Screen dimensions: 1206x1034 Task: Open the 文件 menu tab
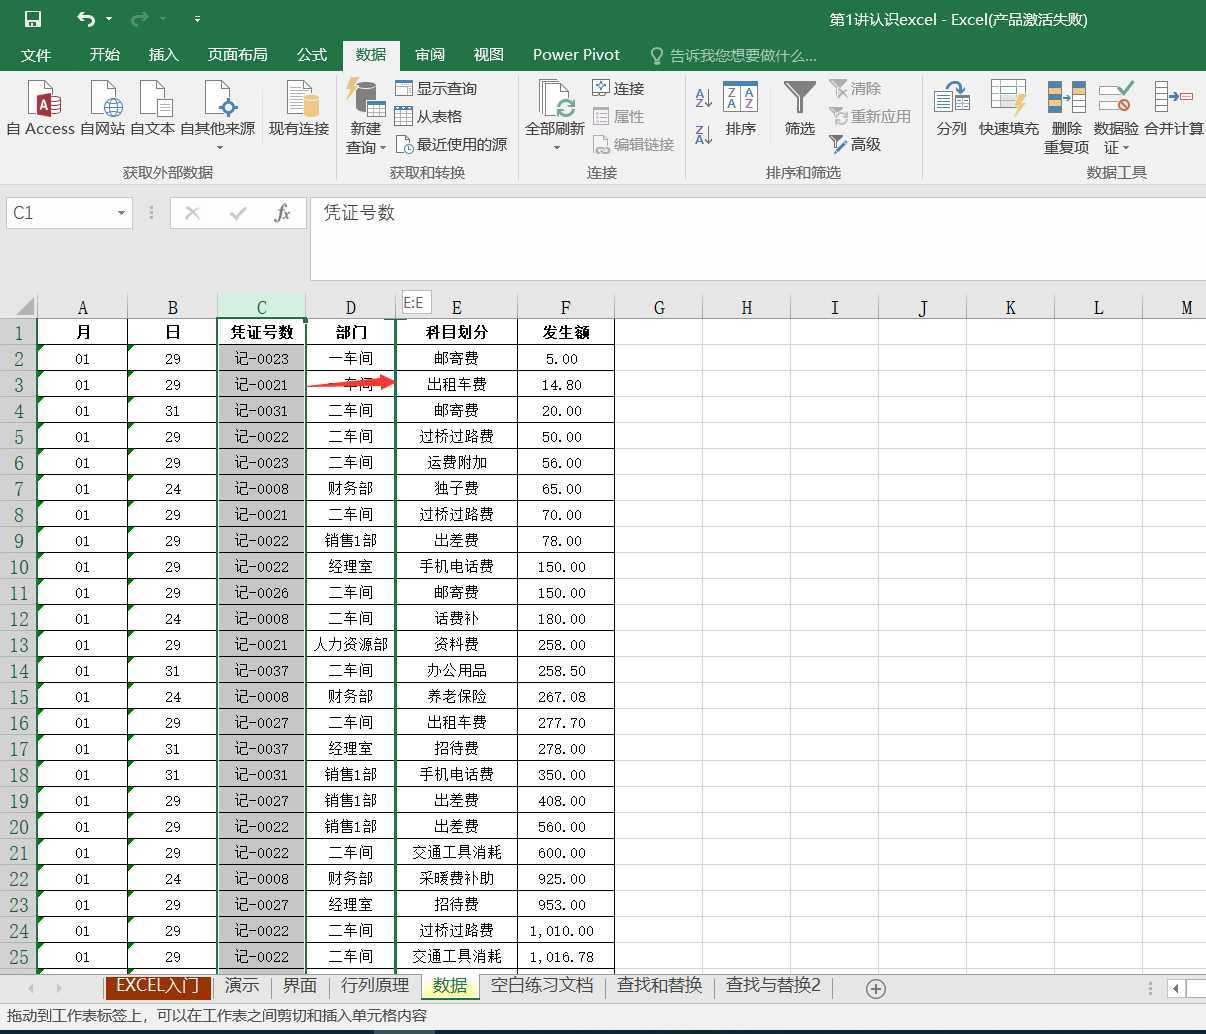(x=36, y=54)
